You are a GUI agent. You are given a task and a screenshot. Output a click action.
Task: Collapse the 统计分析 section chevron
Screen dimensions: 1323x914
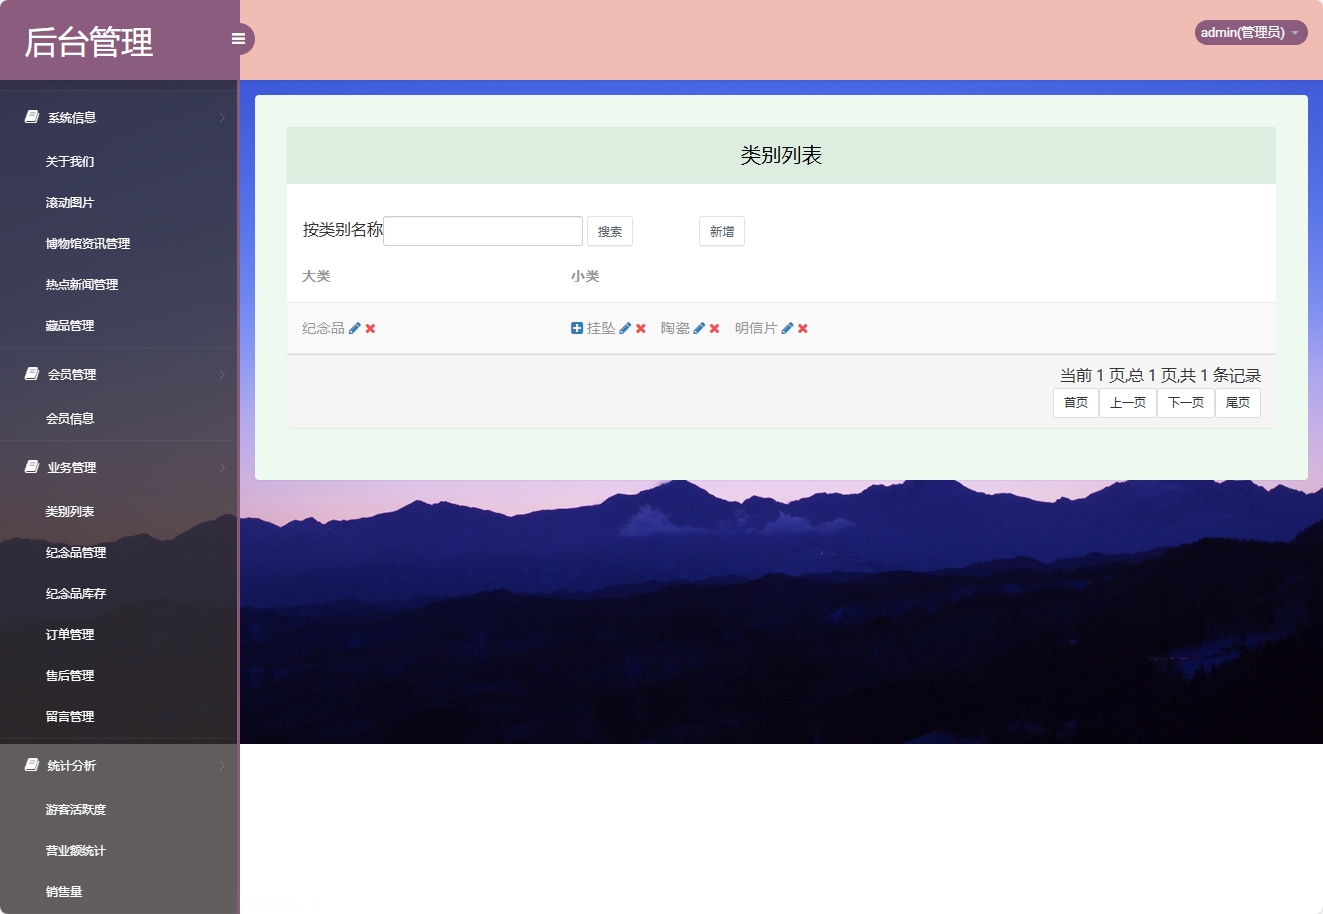[x=222, y=766]
